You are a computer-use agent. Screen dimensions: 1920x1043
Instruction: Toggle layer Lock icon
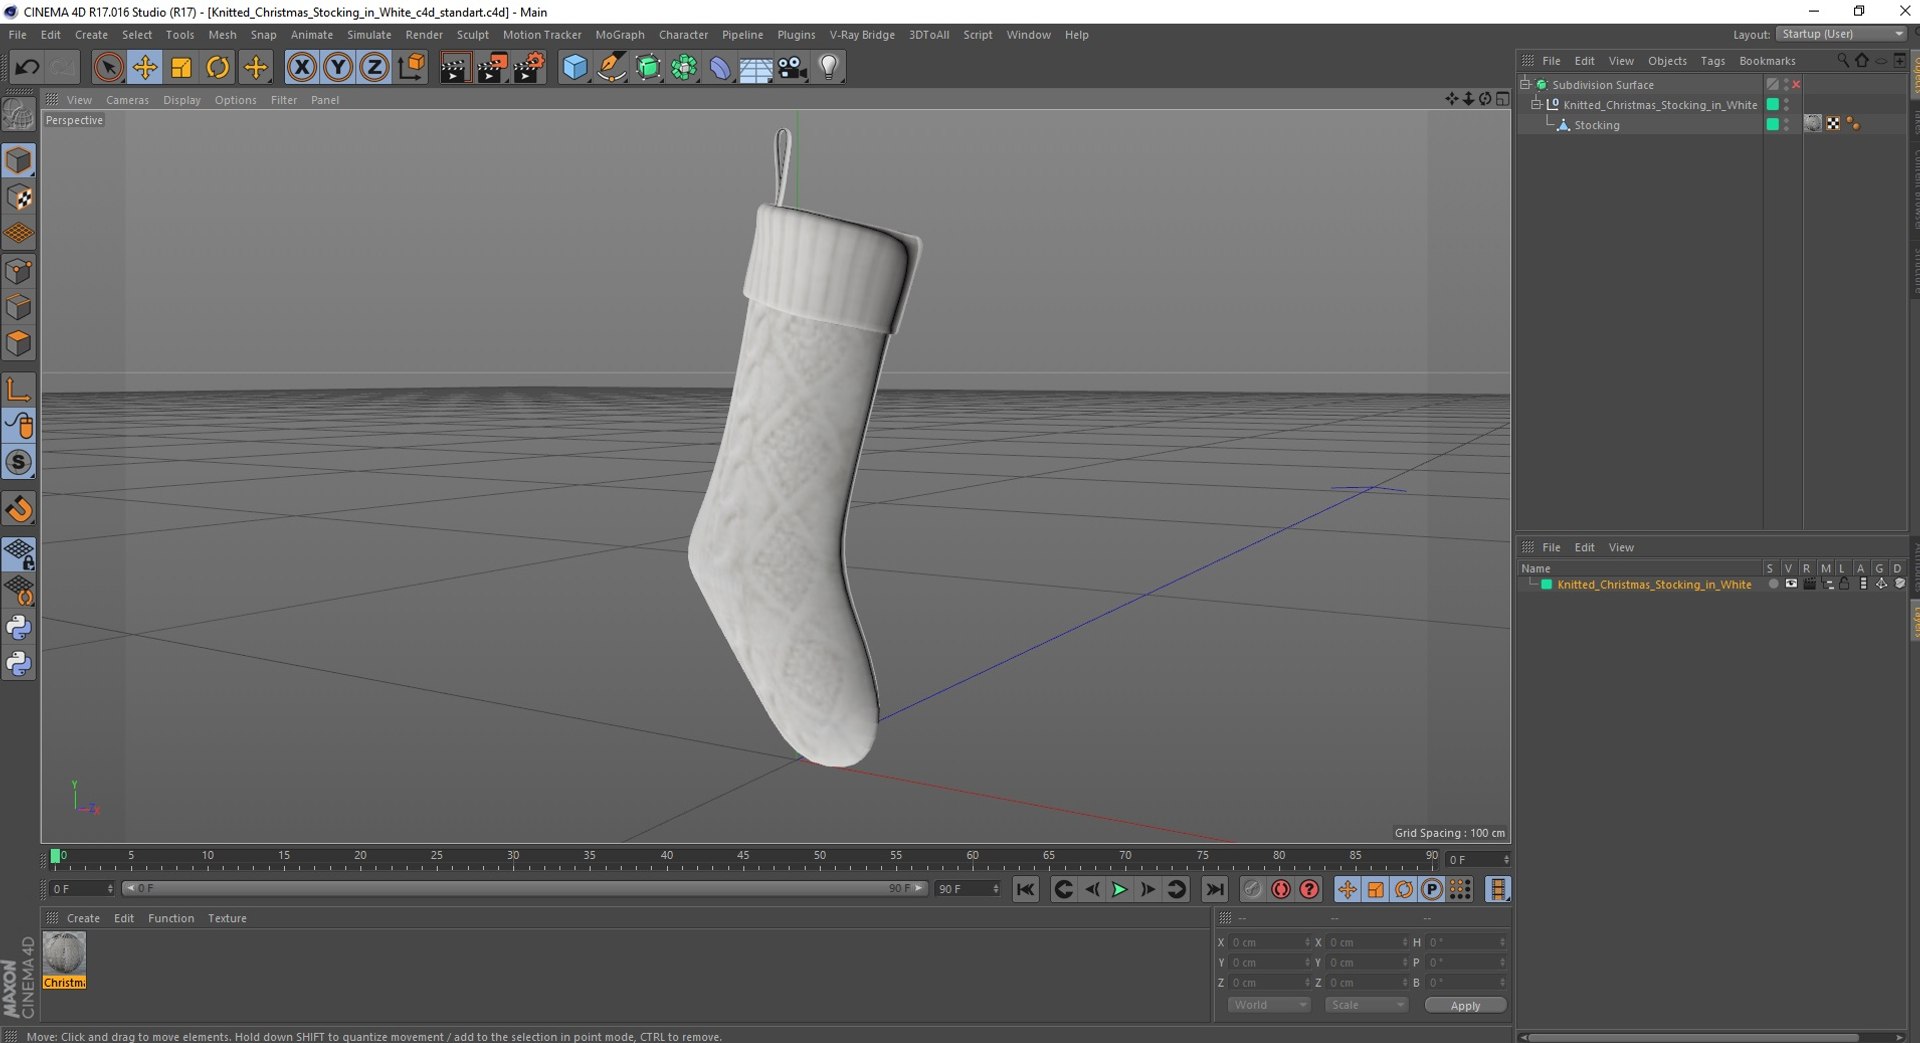1844,584
